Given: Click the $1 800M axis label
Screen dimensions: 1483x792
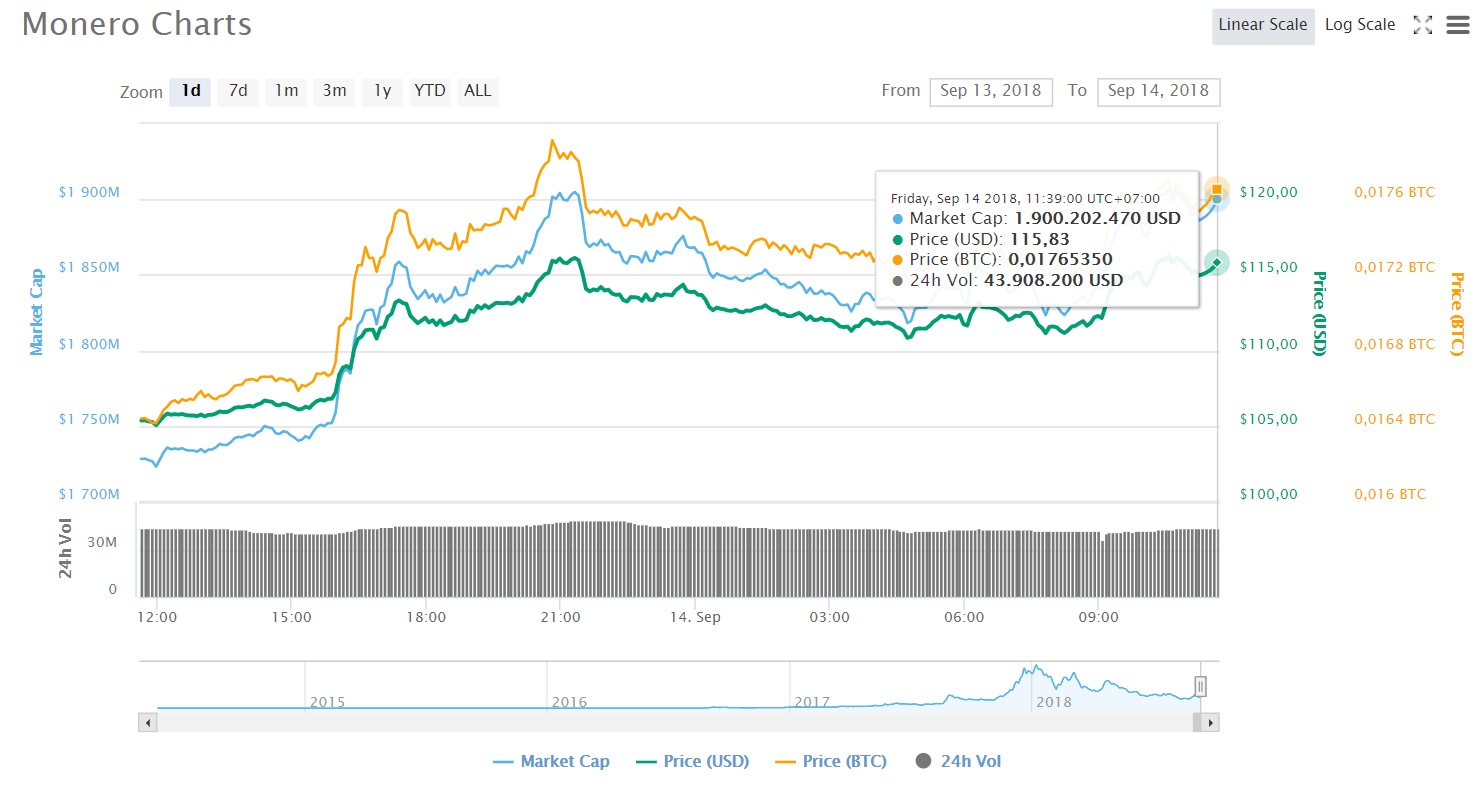Looking at the screenshot, I should pyautogui.click(x=89, y=344).
